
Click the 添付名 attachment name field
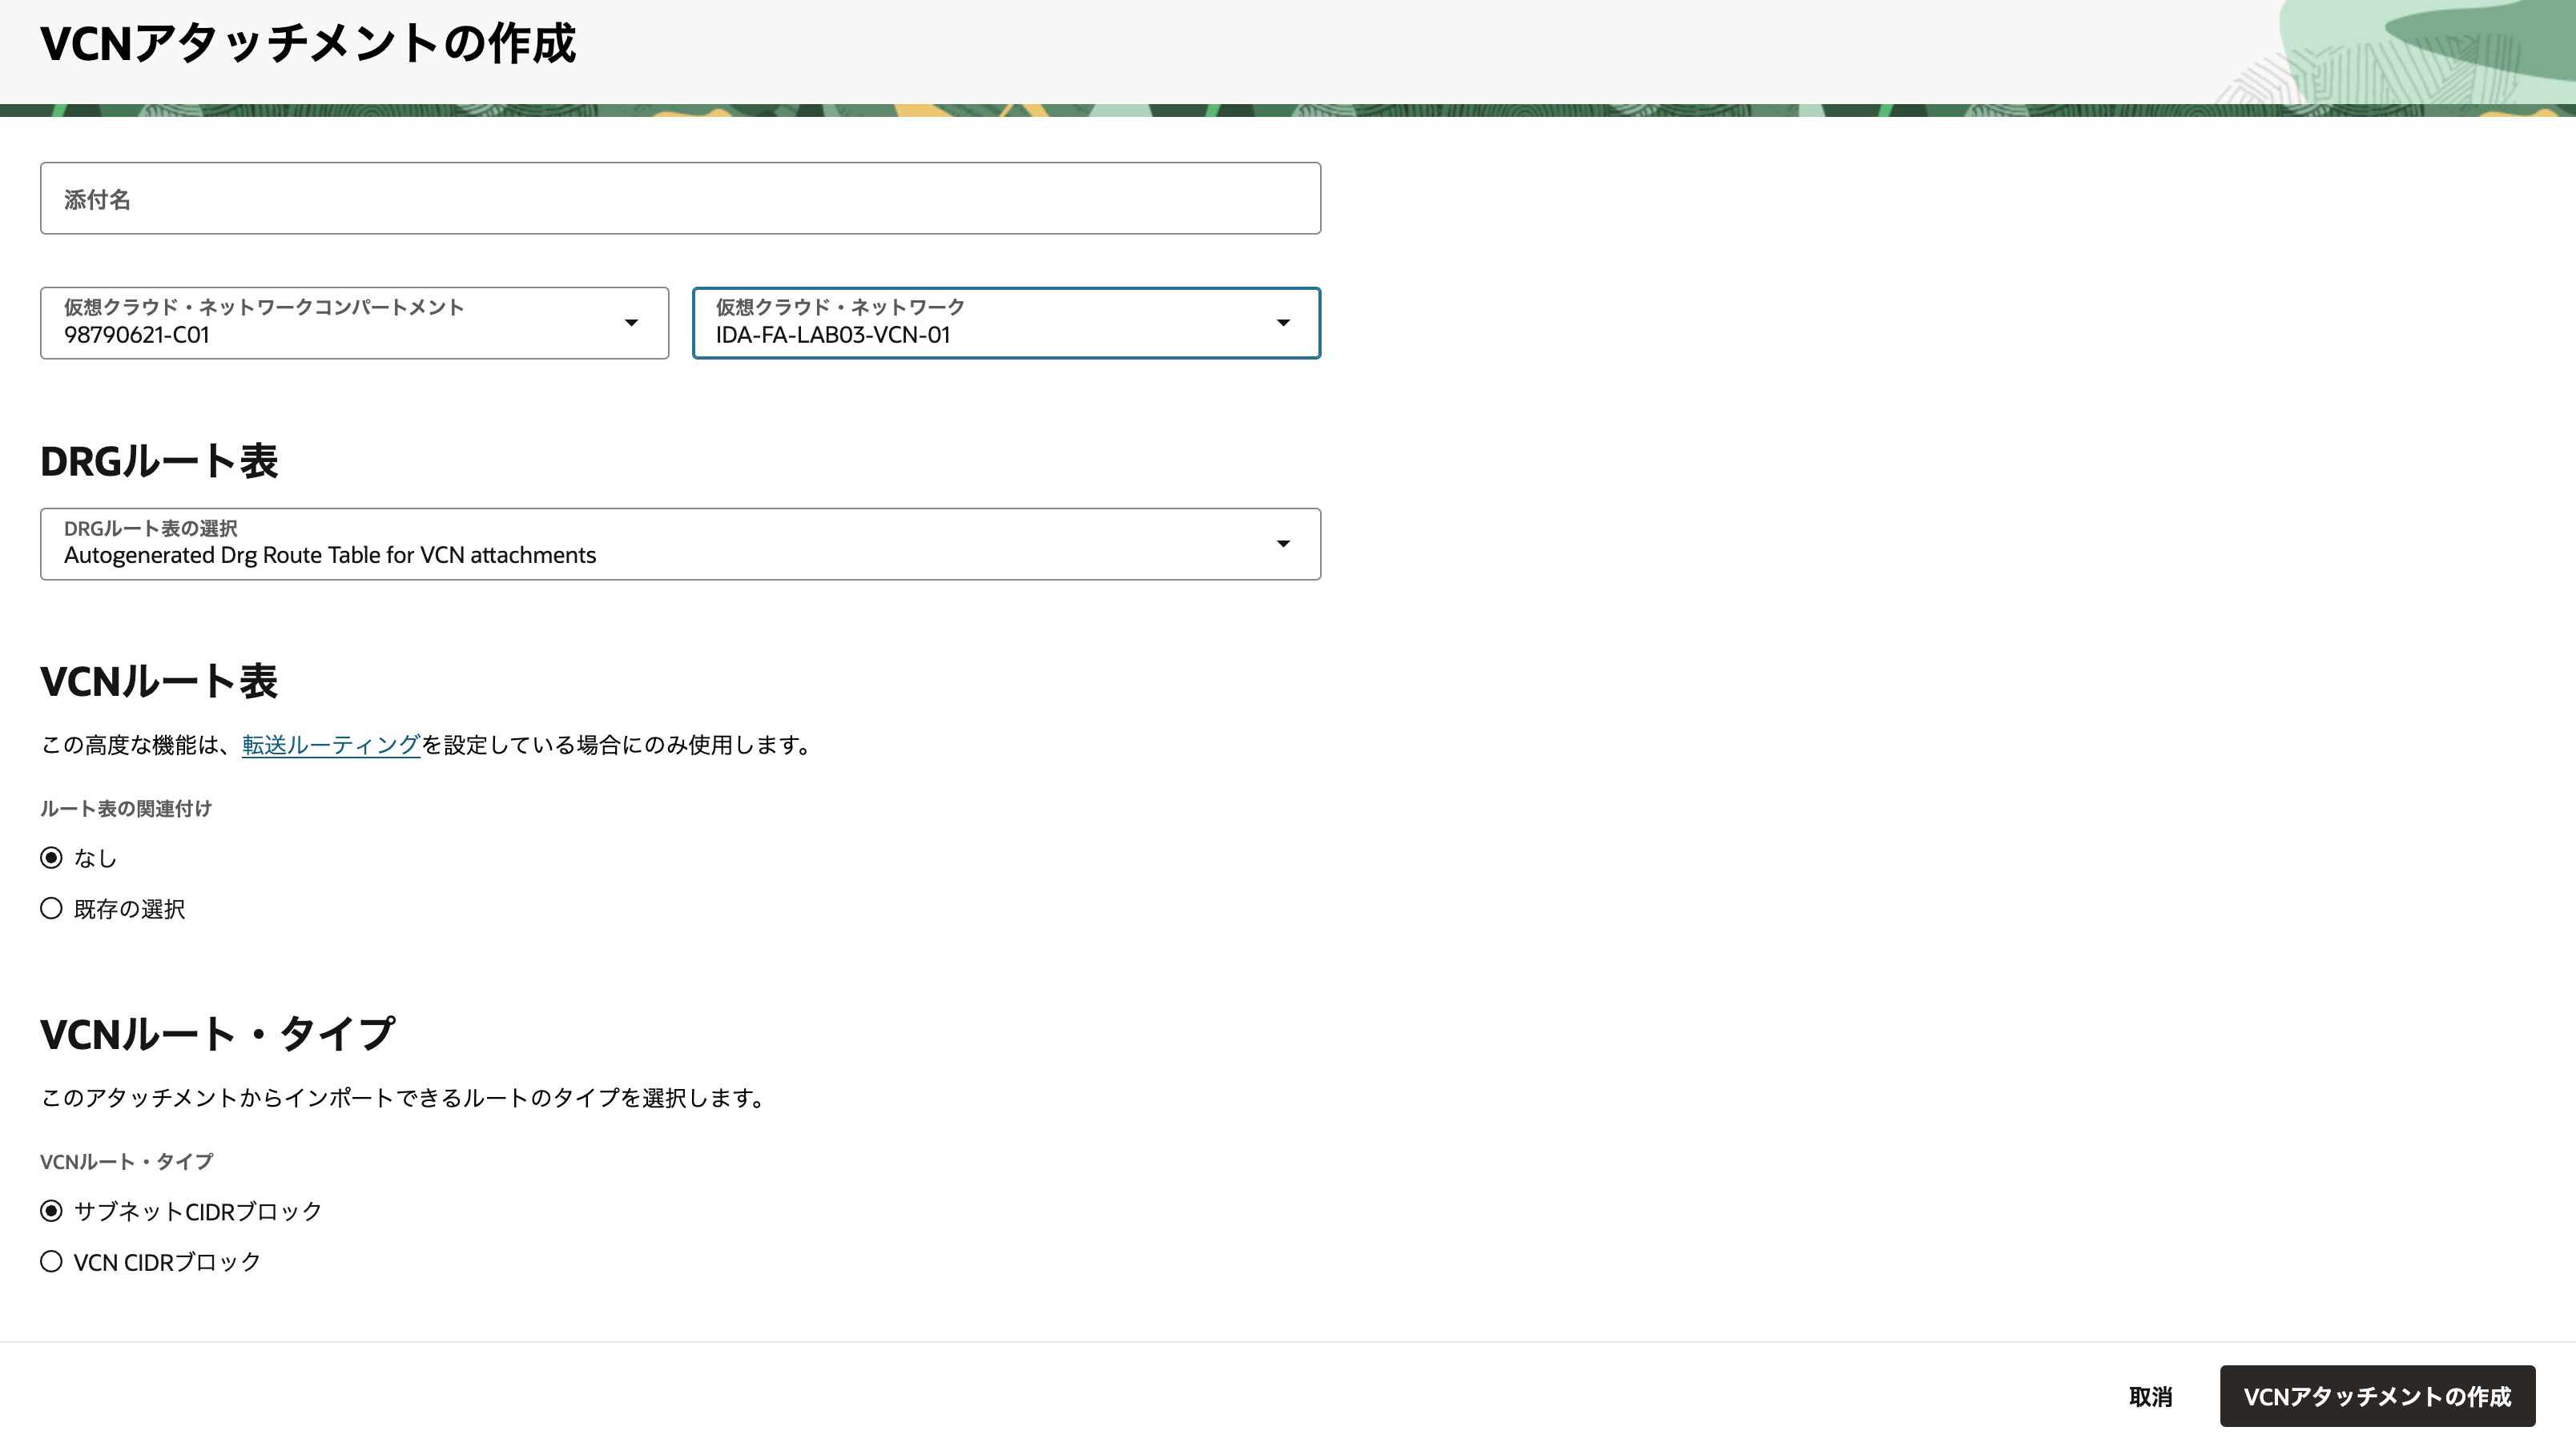tap(680, 198)
